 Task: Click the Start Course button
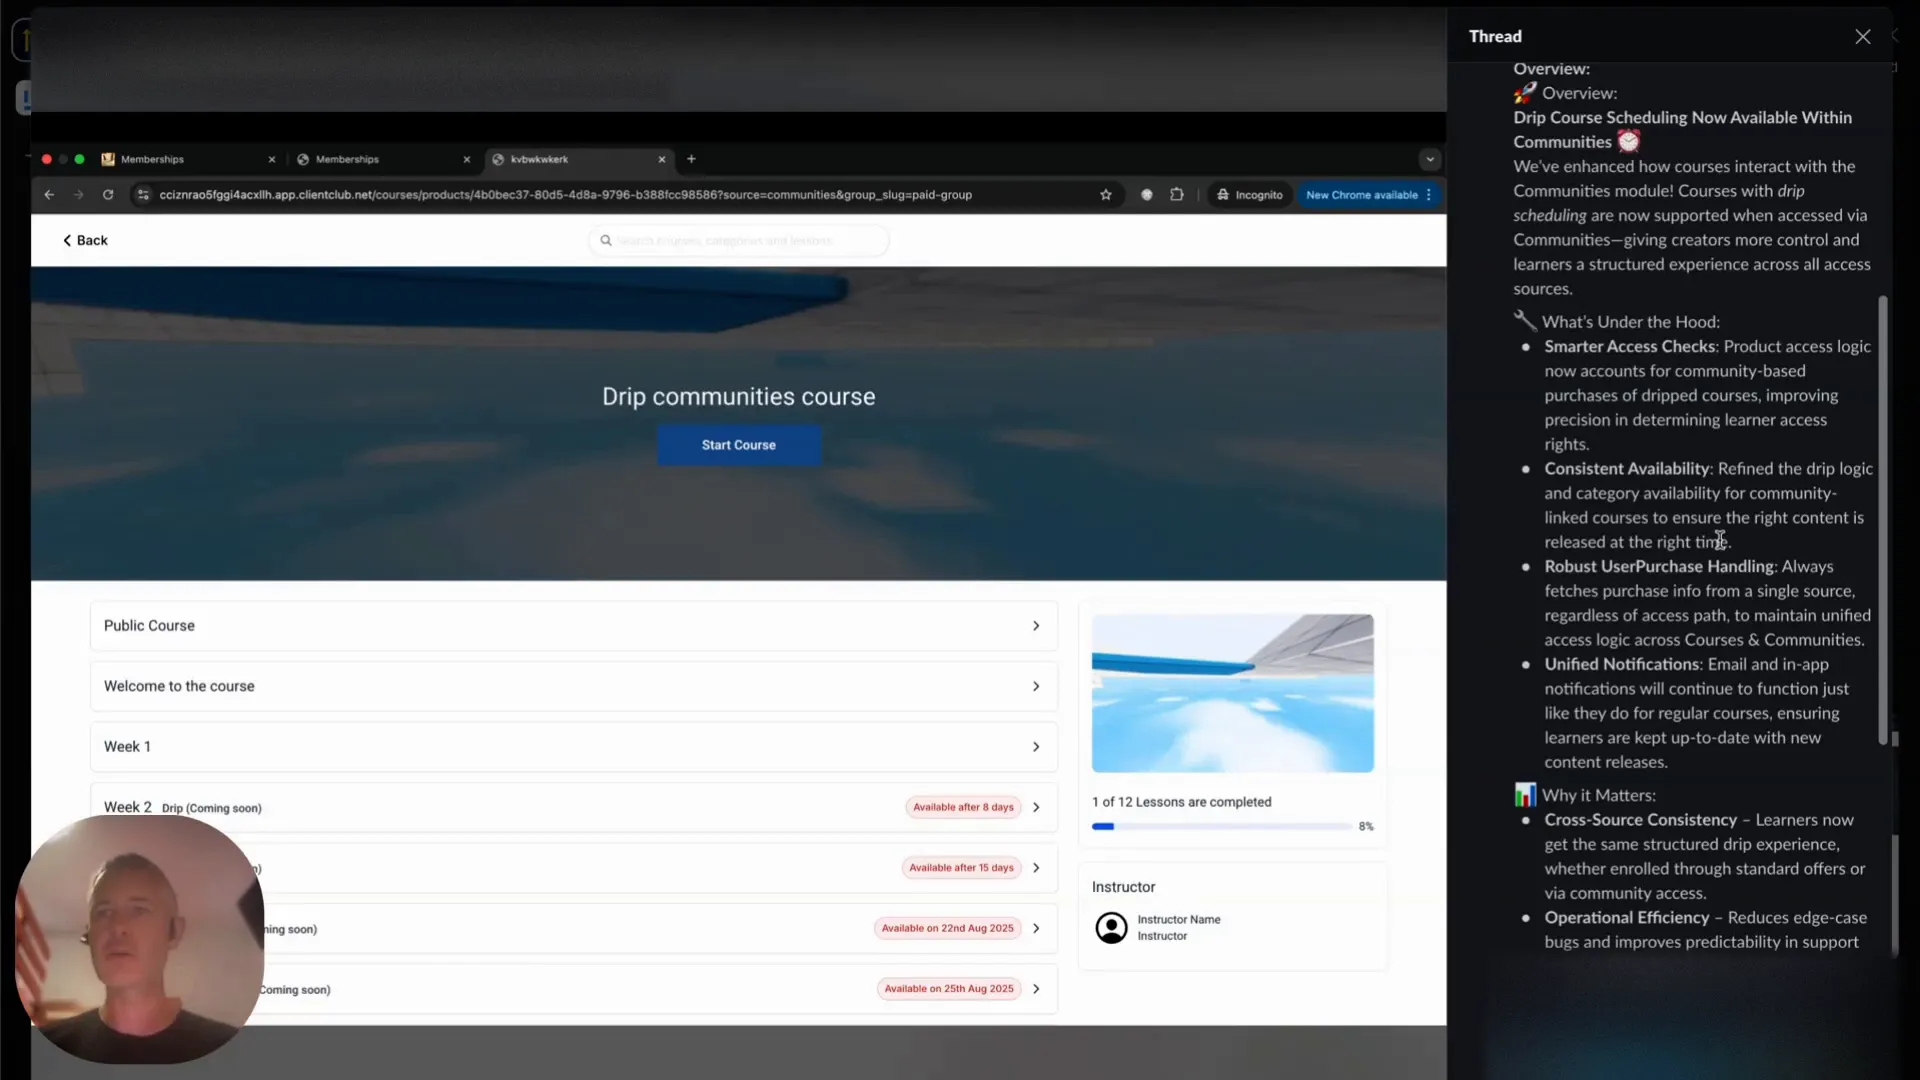(738, 445)
